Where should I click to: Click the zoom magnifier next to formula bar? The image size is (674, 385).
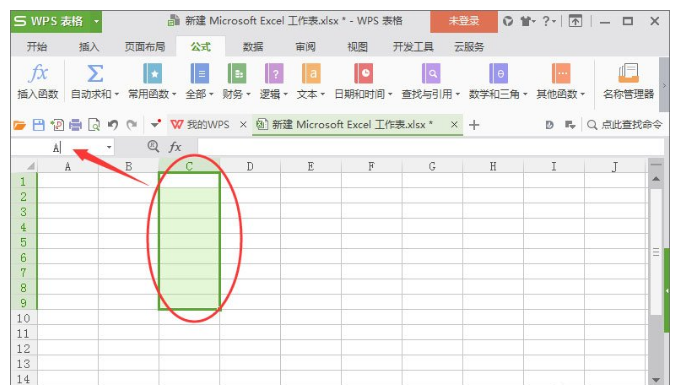pyautogui.click(x=153, y=147)
